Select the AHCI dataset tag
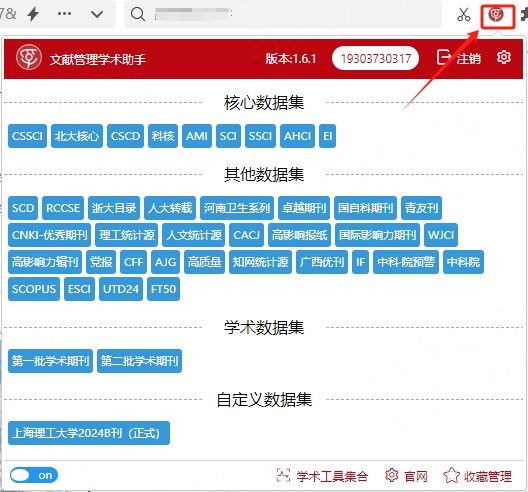 [297, 136]
